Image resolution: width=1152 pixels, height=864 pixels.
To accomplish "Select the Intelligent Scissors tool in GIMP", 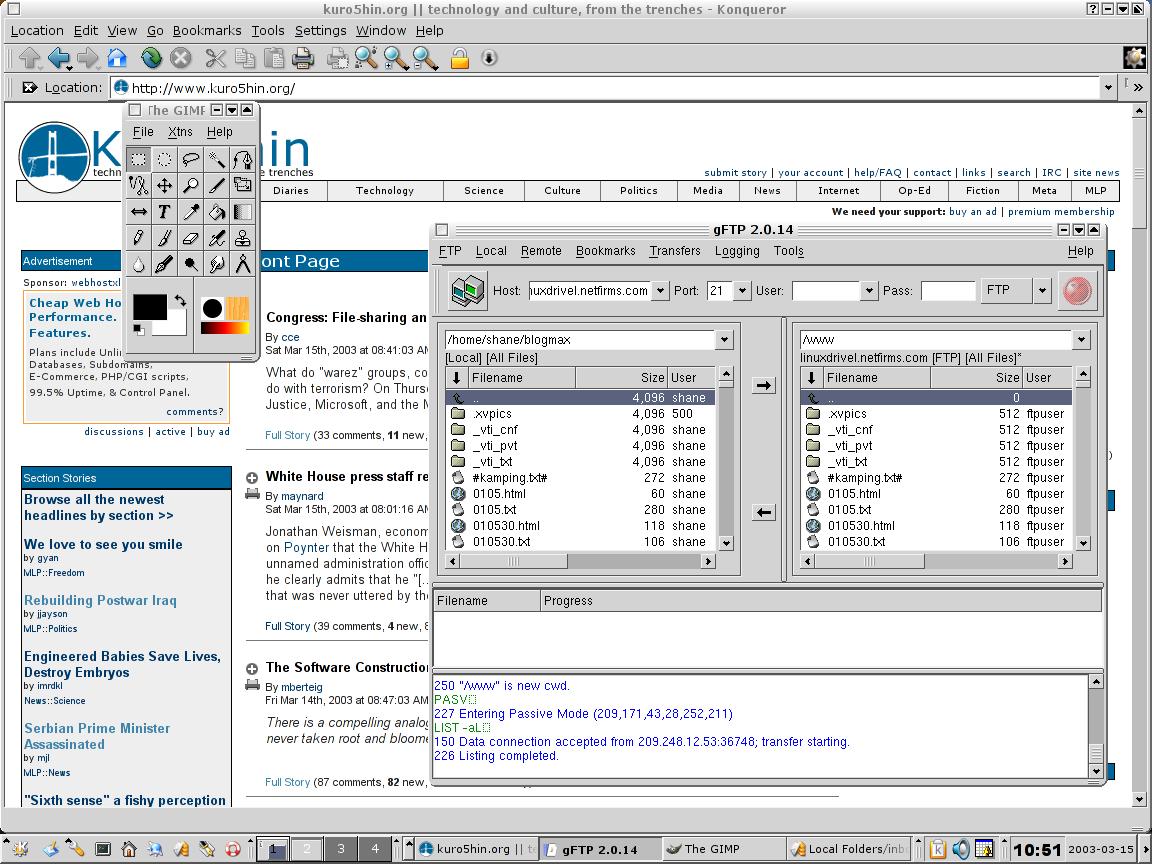I will (138, 185).
